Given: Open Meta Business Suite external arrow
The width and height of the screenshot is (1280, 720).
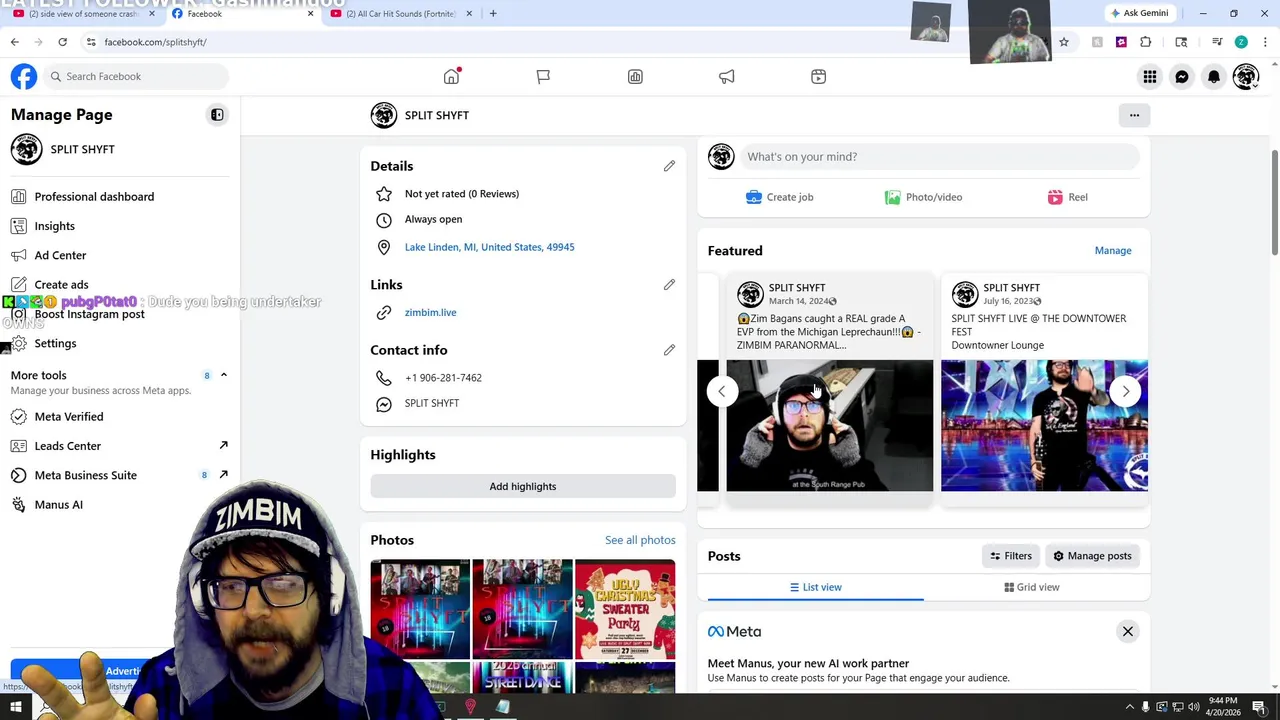Looking at the screenshot, I should 223,475.
